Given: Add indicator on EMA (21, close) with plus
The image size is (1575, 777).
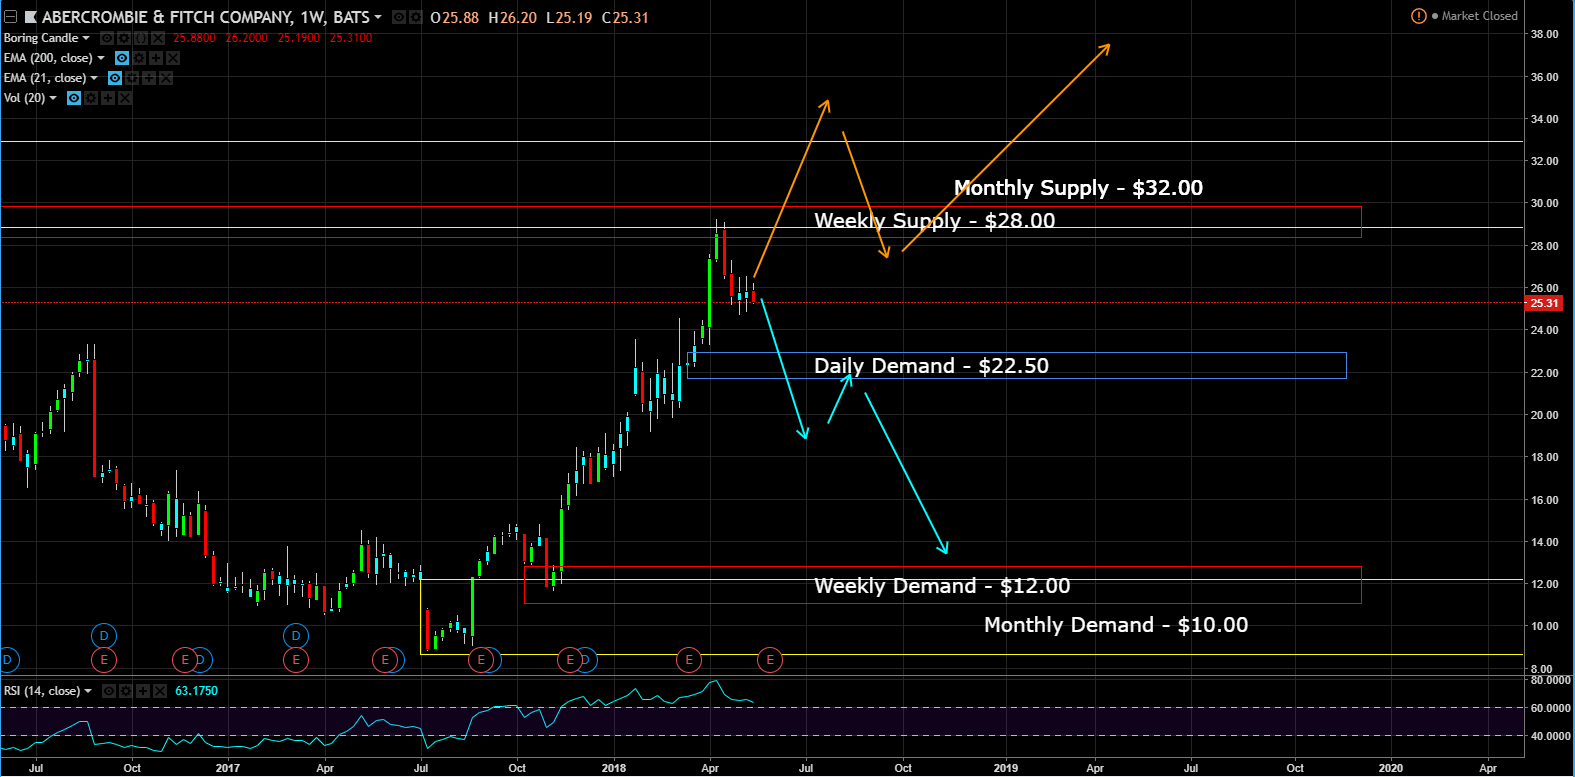Looking at the screenshot, I should coord(149,78).
